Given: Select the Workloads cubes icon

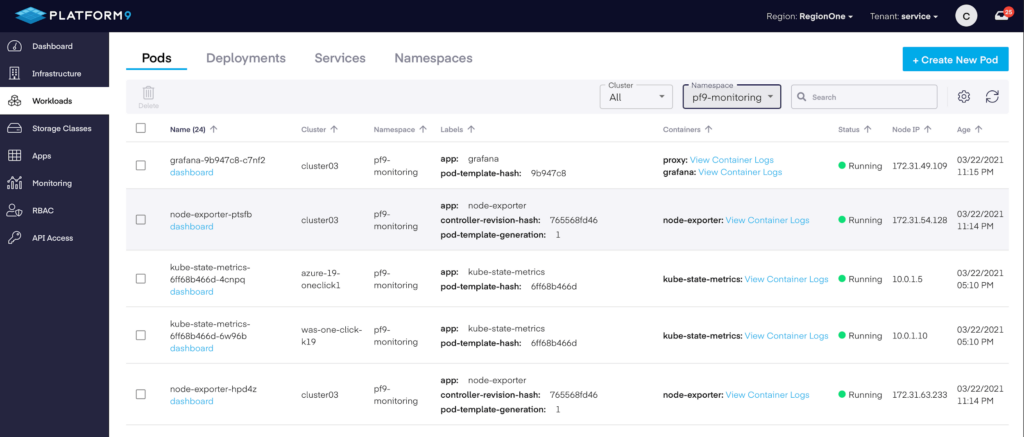Looking at the screenshot, I should coord(14,101).
